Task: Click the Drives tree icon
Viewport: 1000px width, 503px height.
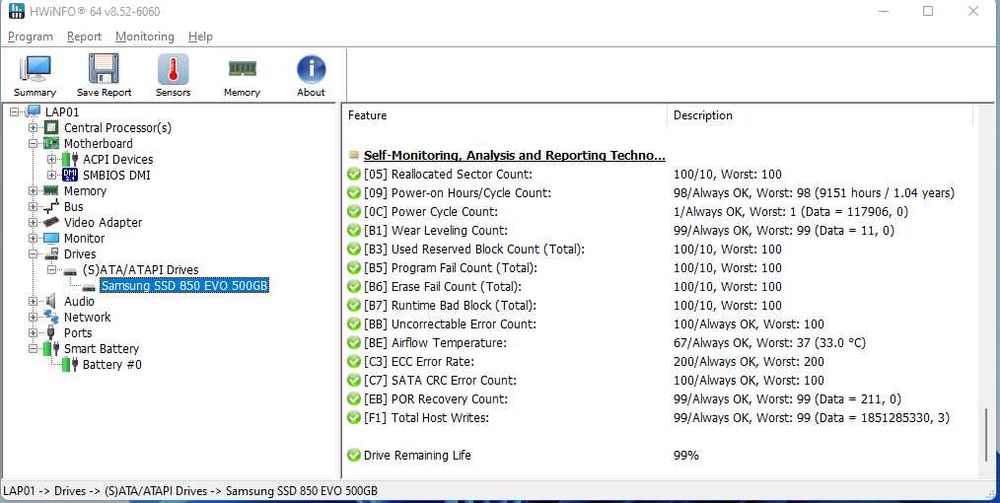Action: click(x=51, y=254)
